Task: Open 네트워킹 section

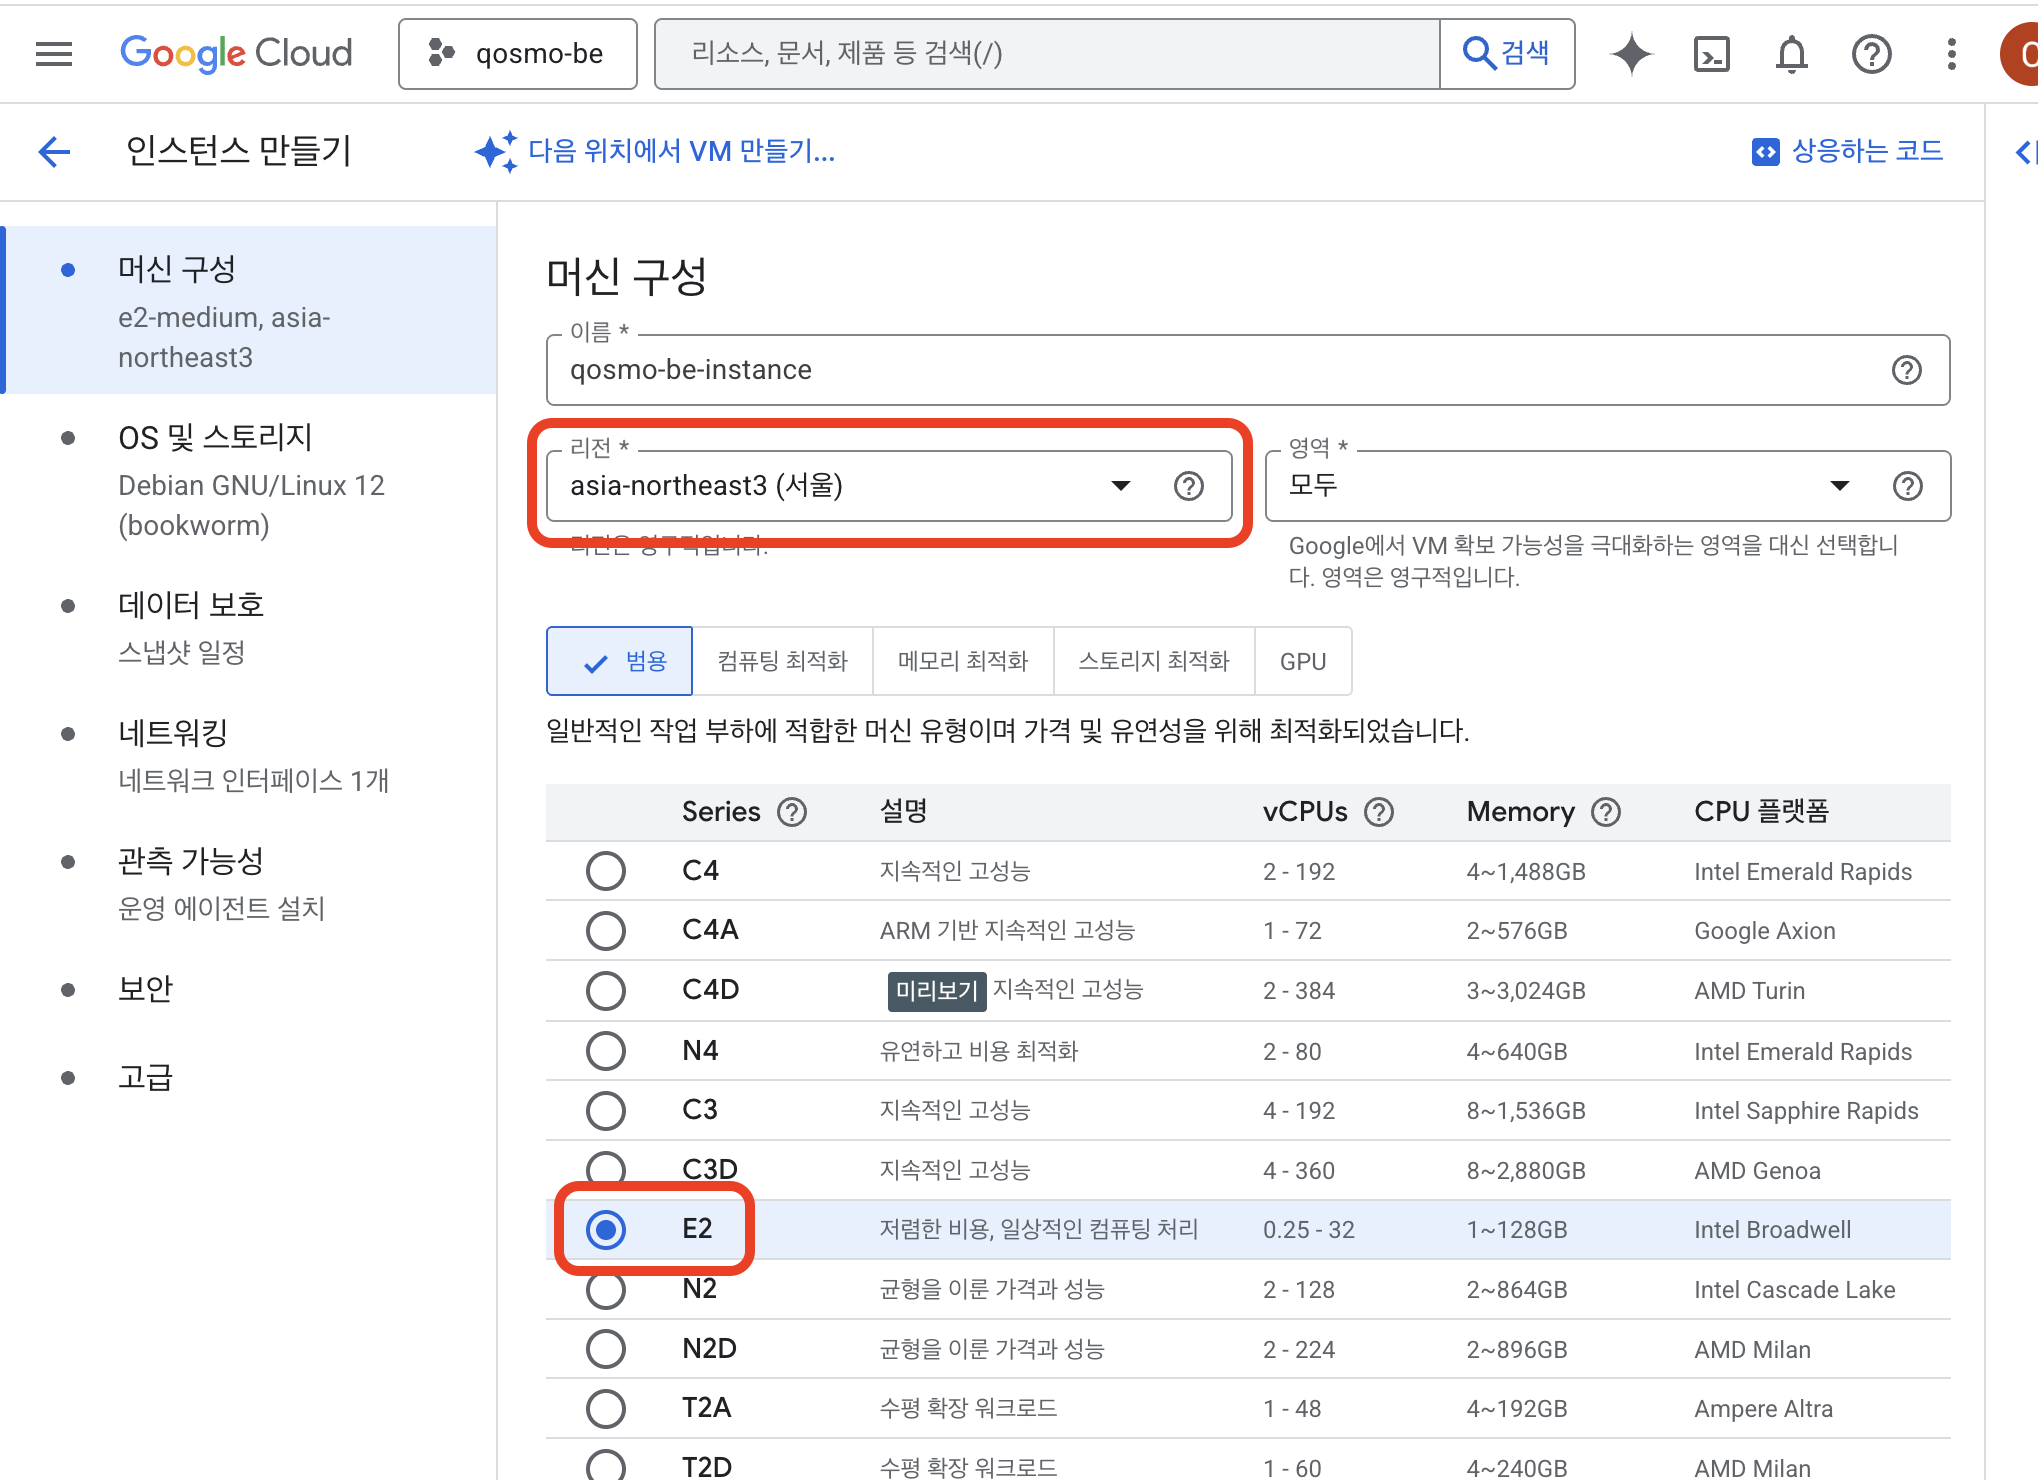Action: pyautogui.click(x=250, y=756)
